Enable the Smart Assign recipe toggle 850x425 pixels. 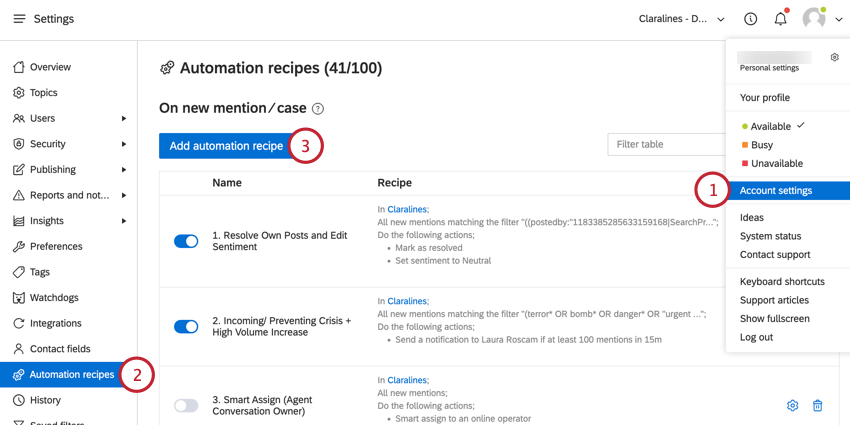[x=186, y=405]
